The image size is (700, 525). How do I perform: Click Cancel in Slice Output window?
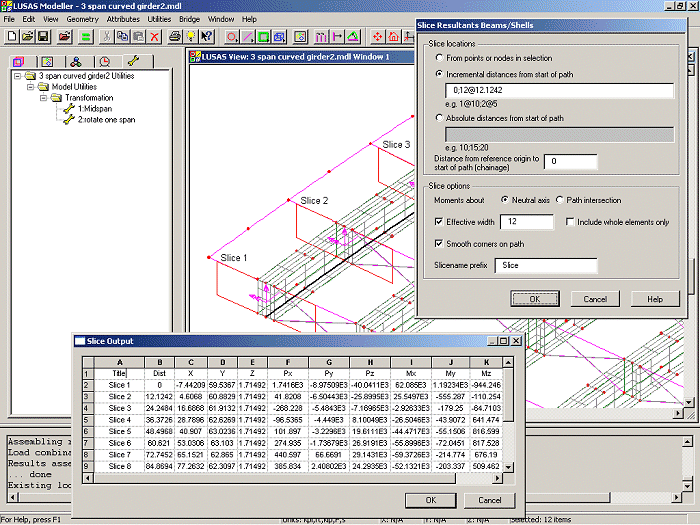pos(490,500)
